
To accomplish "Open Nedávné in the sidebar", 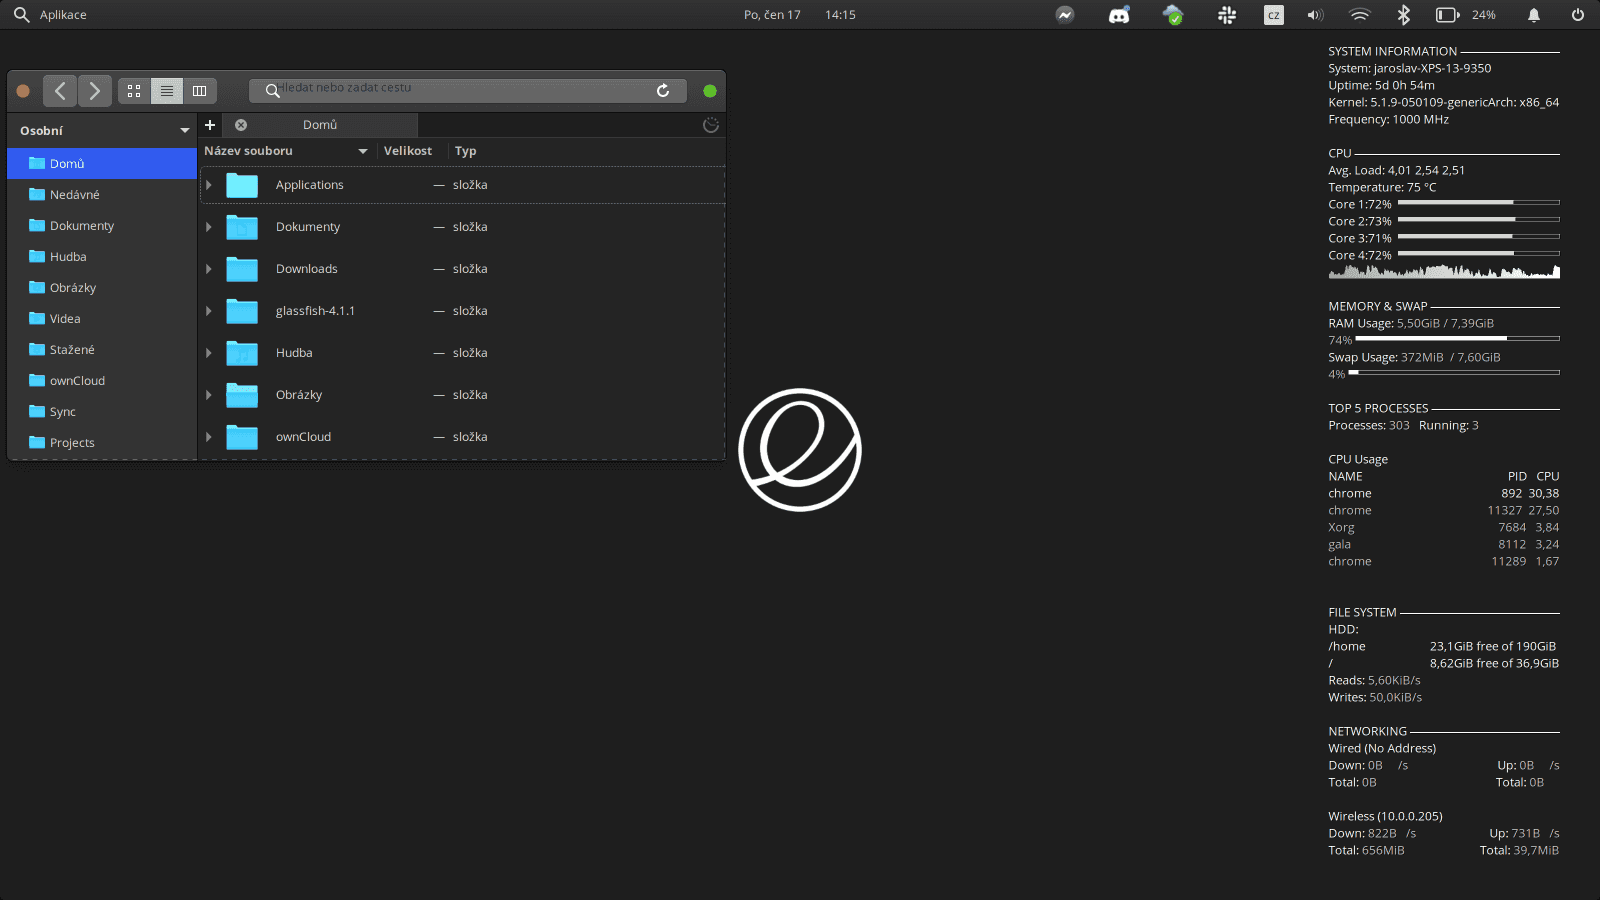I will [x=102, y=195].
